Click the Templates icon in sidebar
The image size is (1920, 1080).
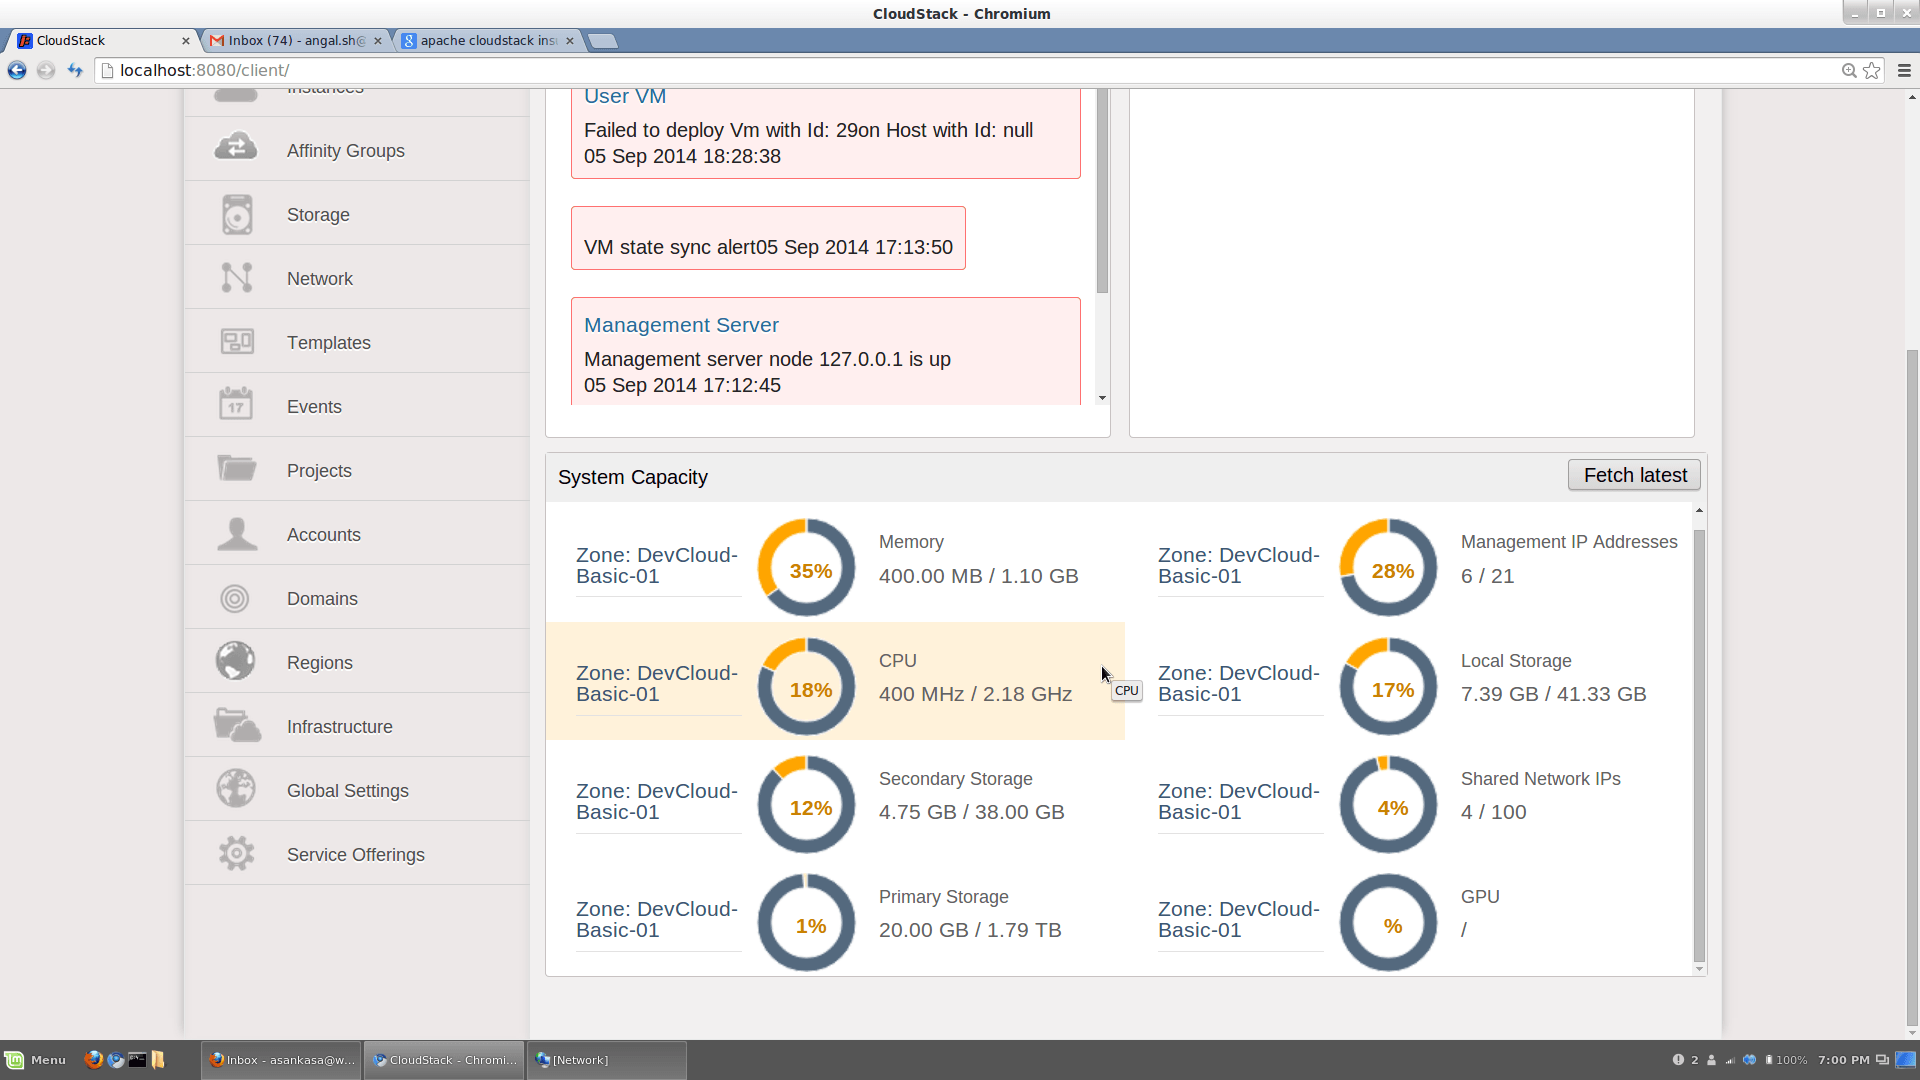237,342
